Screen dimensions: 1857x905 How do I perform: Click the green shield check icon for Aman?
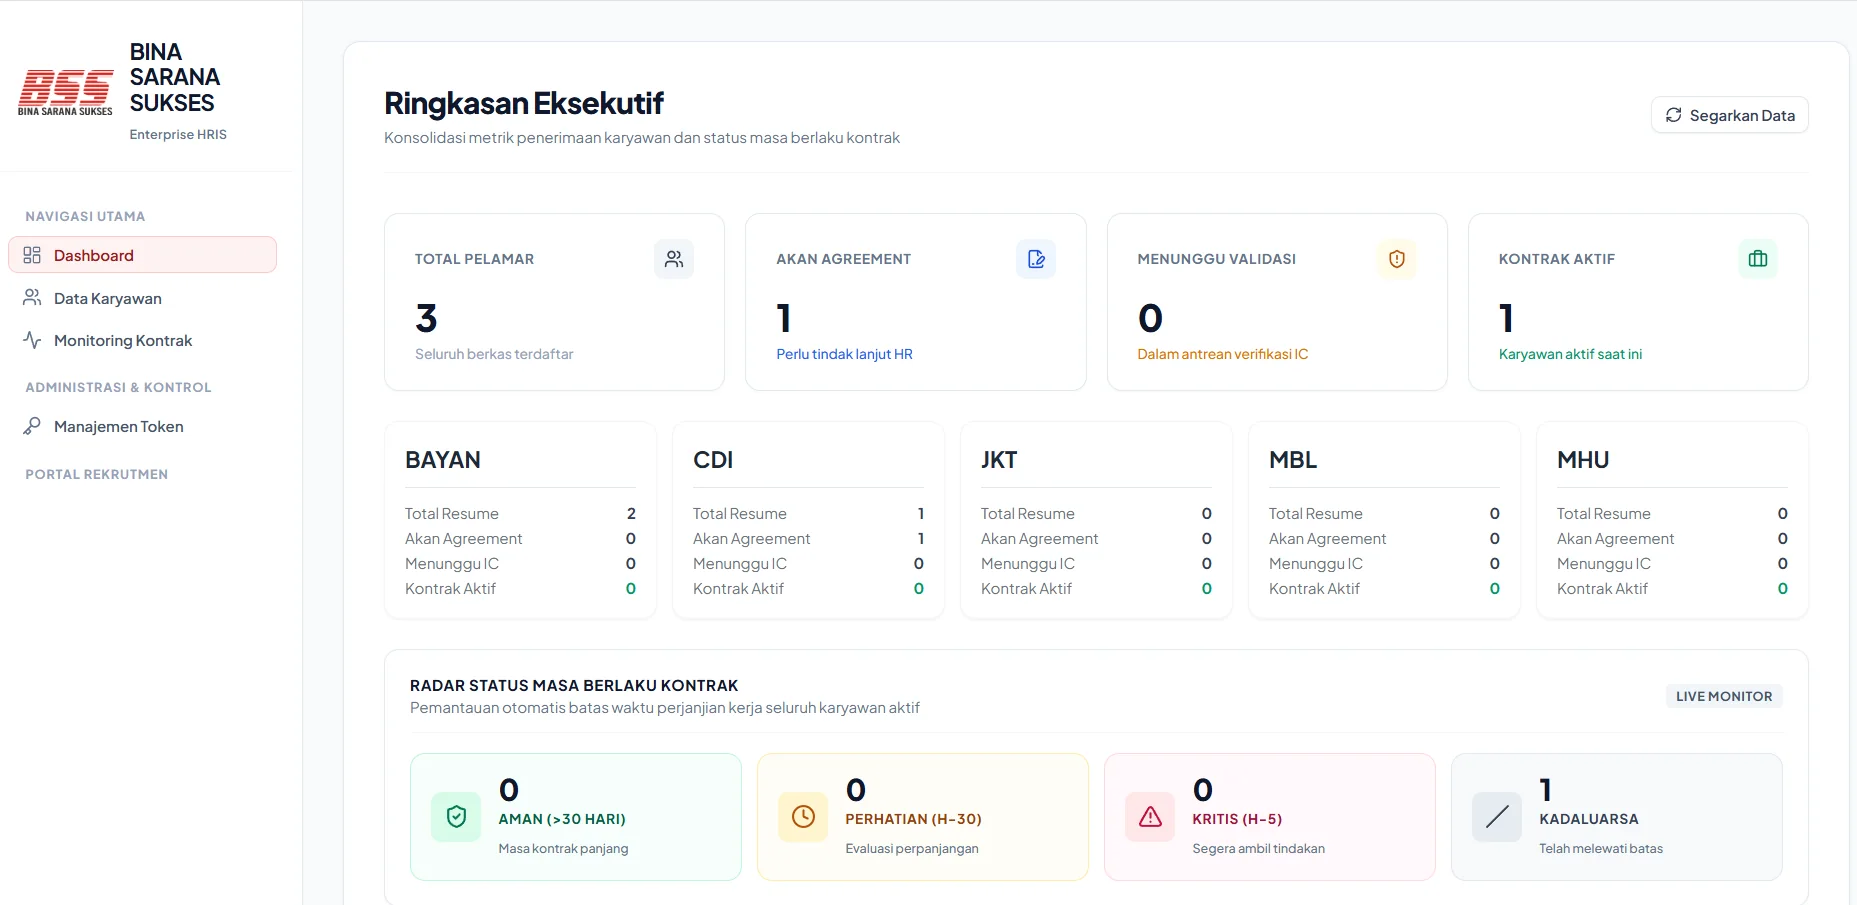pos(456,817)
